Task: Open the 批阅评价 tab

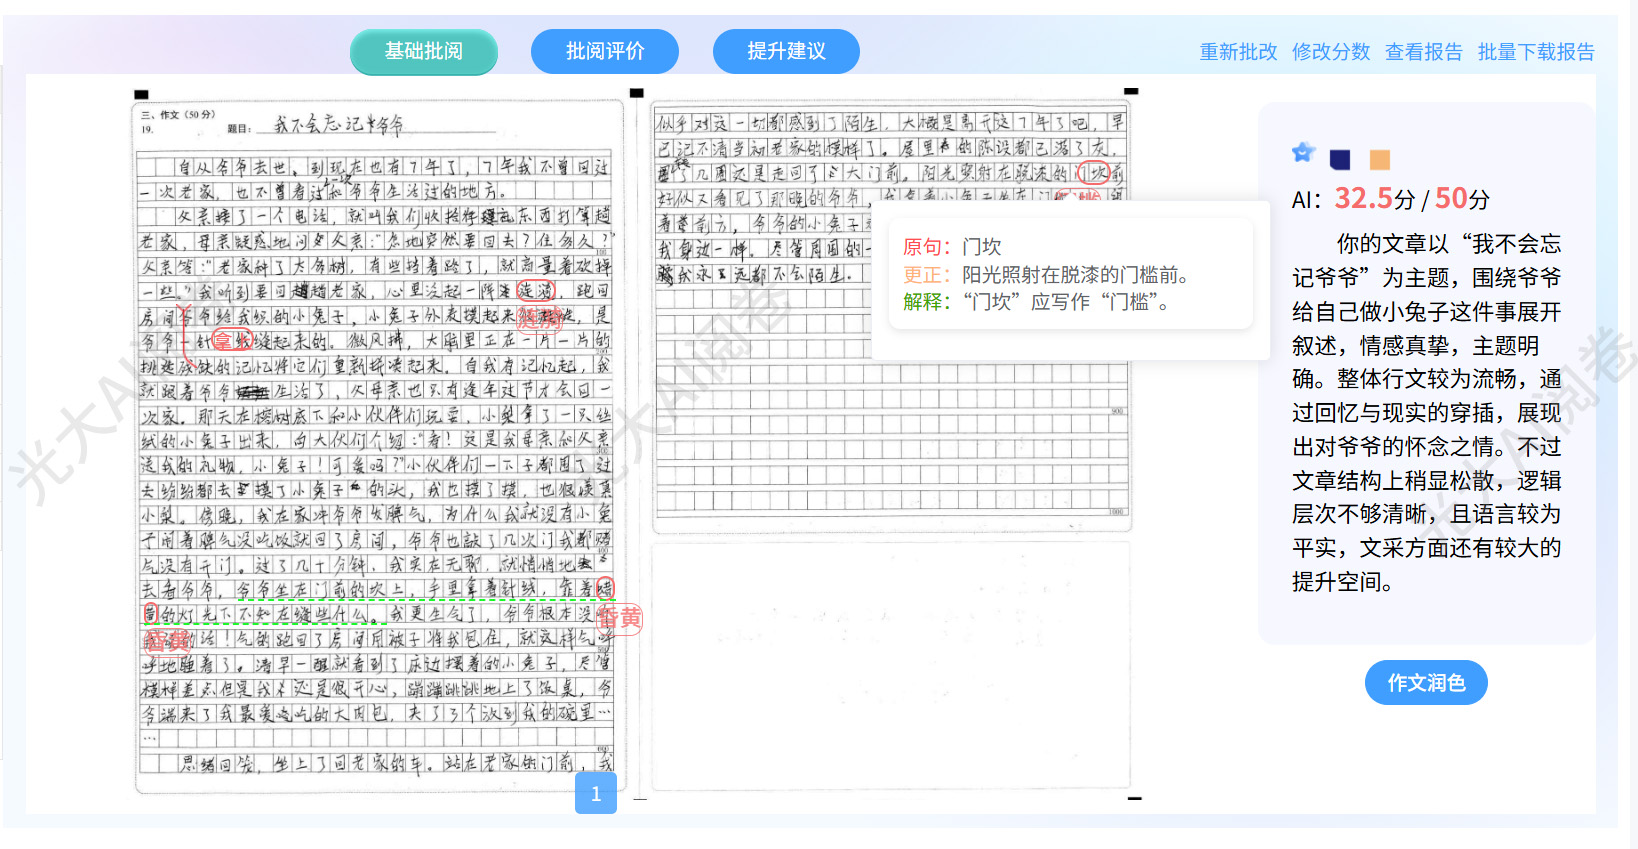Action: (x=605, y=52)
